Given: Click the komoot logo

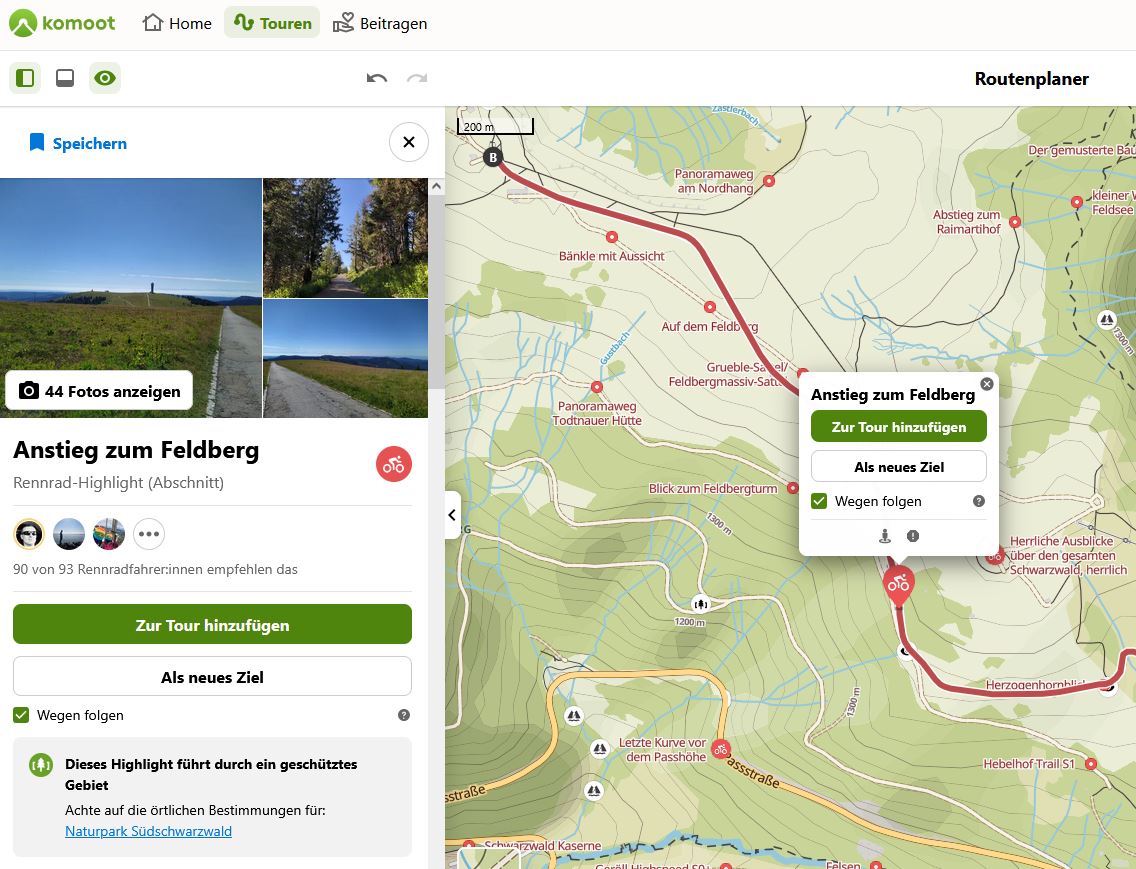Looking at the screenshot, I should tap(63, 23).
